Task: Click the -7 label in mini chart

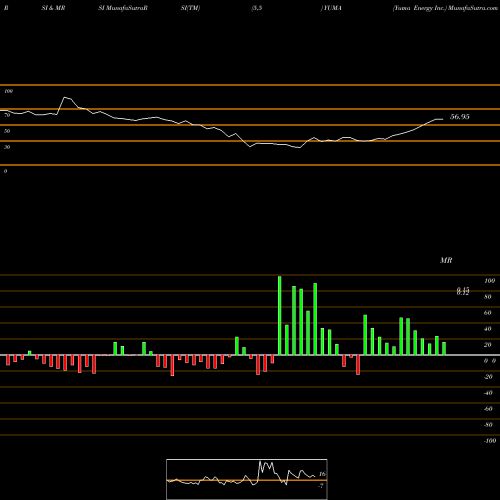Action: pyautogui.click(x=321, y=486)
